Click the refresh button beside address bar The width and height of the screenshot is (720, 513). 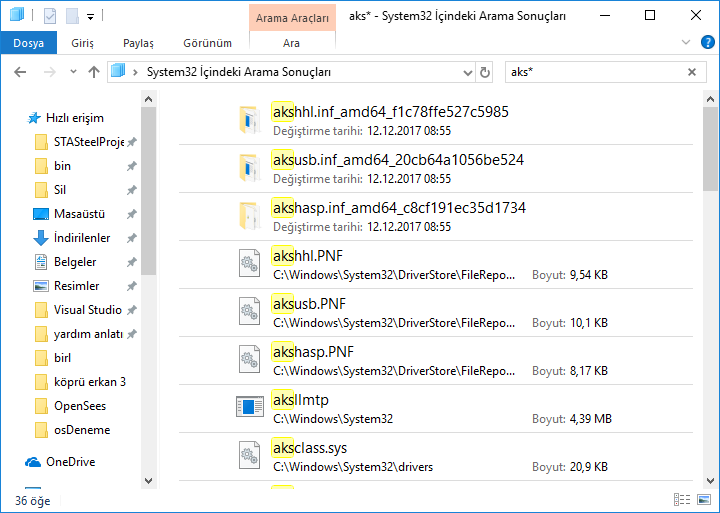[x=485, y=72]
